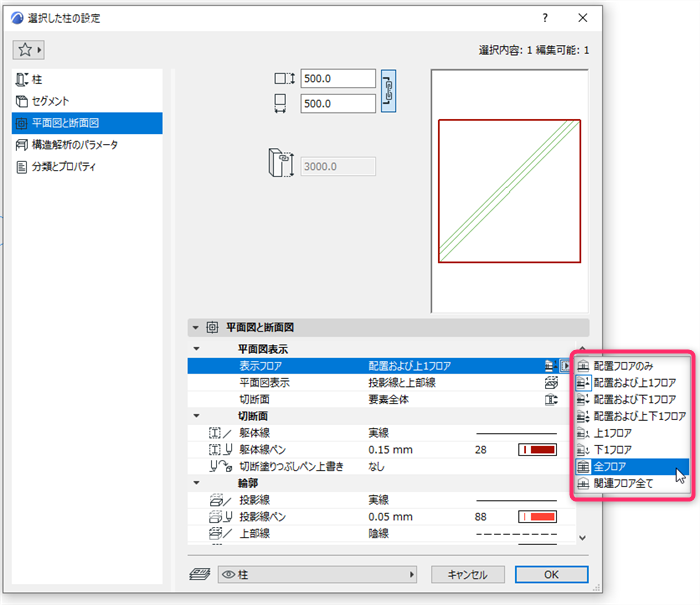The image size is (700, 605).
Task: Select the 柱 page in the sidebar
Action: [87, 80]
